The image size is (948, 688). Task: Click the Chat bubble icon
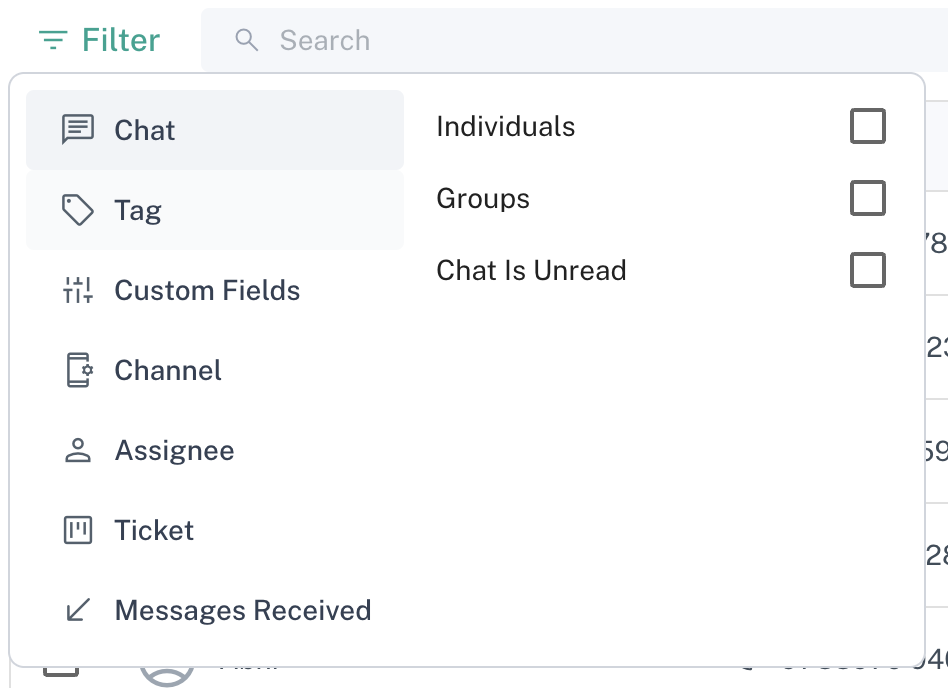click(x=78, y=129)
